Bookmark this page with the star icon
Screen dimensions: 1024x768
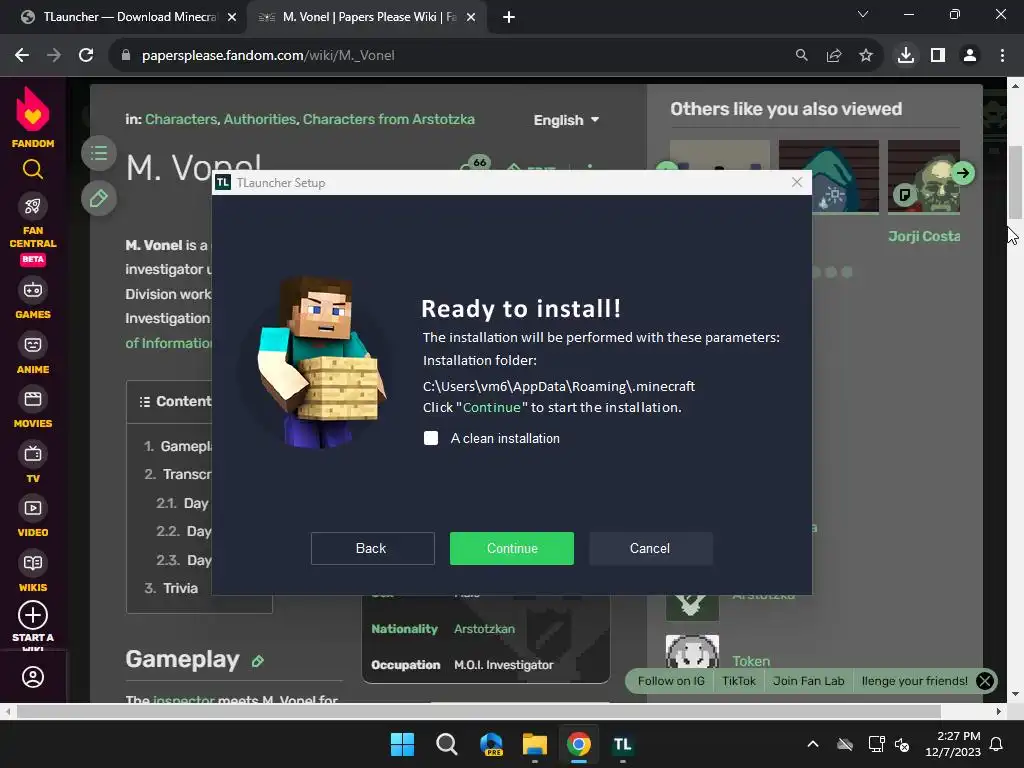pyautogui.click(x=866, y=56)
